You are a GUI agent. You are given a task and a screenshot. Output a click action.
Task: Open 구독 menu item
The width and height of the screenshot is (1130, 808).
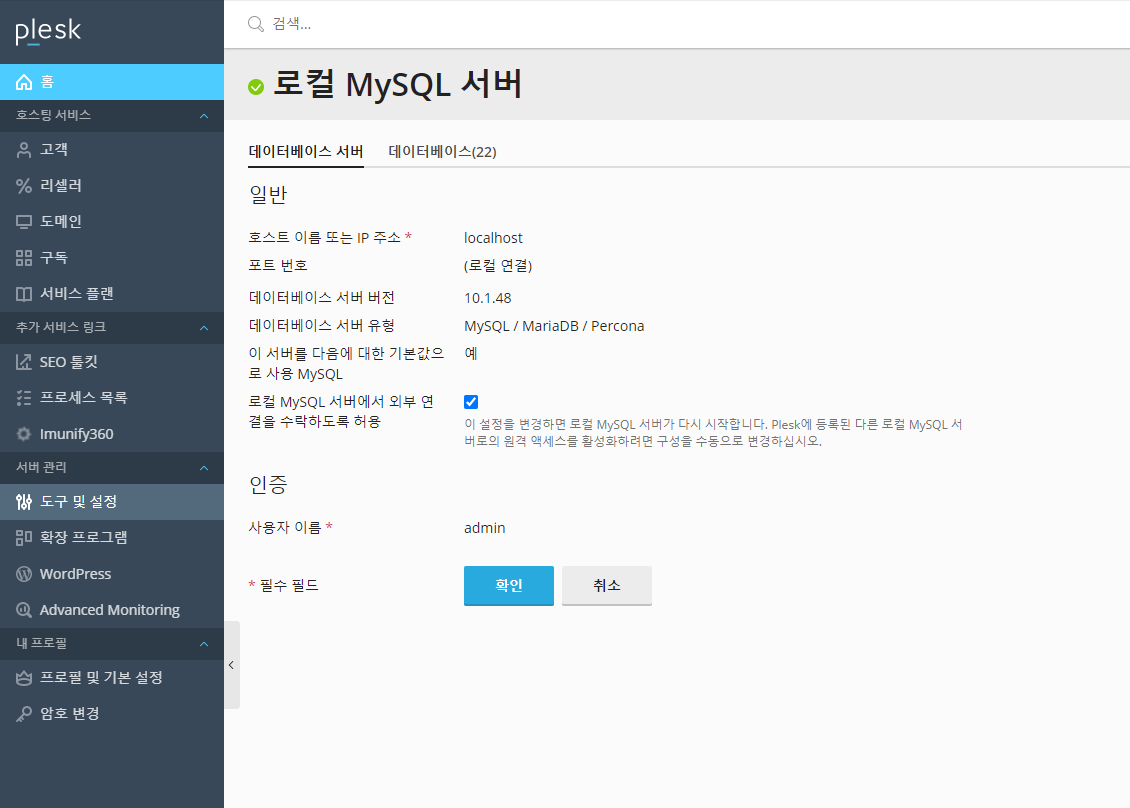[112, 258]
